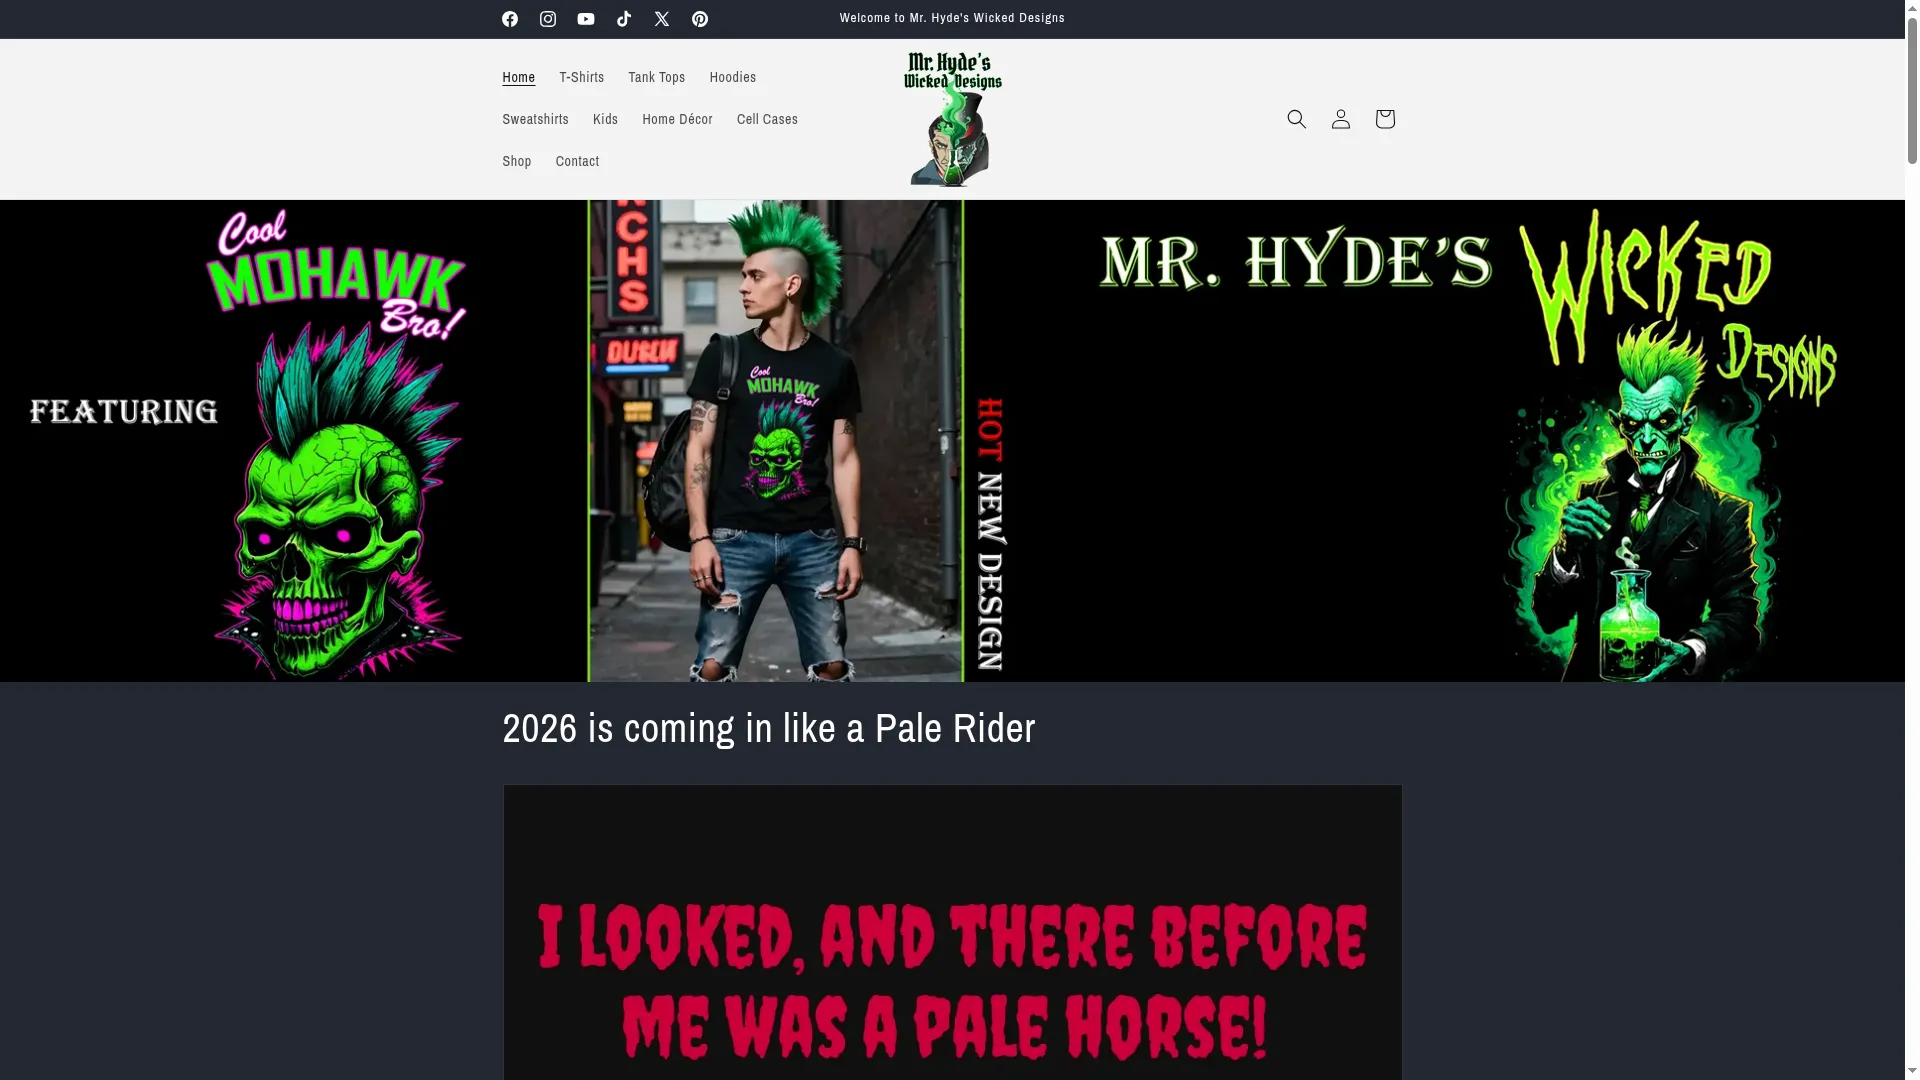Open the Home Décor menu item
Viewport: 1920px width, 1080px height.
[x=677, y=119]
